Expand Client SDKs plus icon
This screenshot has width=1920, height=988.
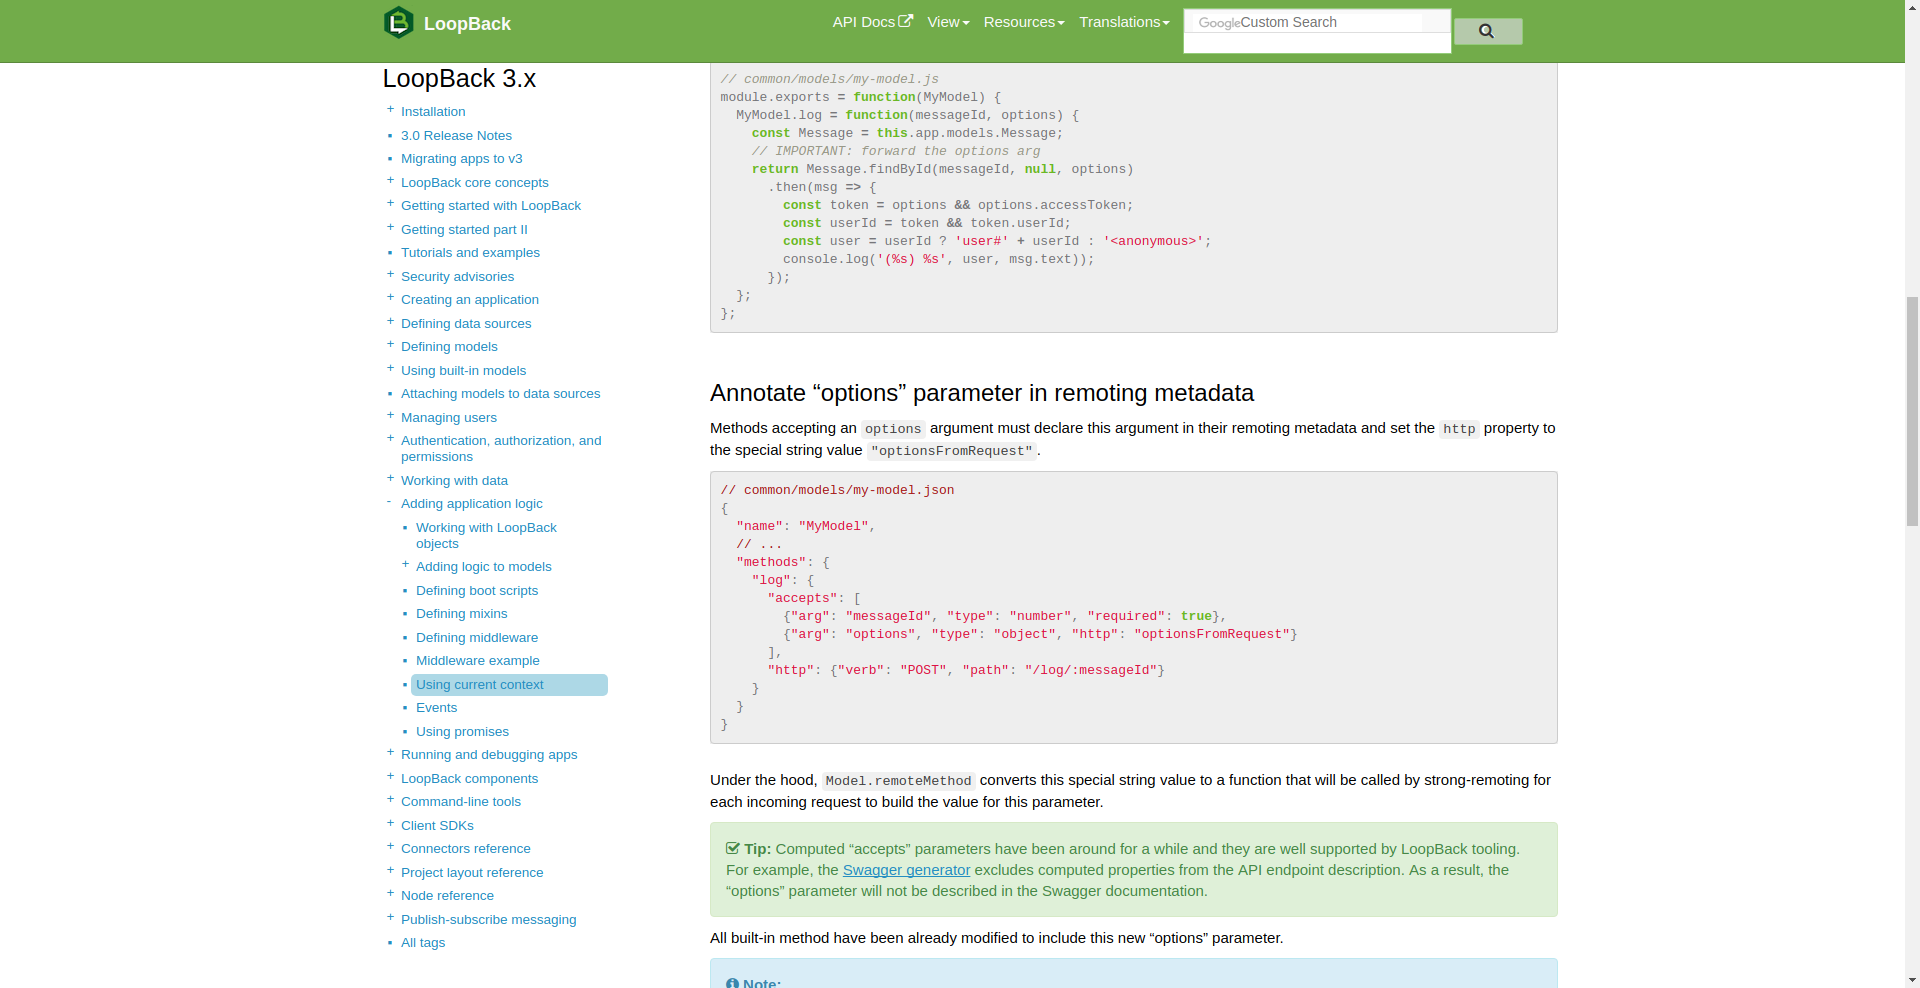tap(390, 824)
